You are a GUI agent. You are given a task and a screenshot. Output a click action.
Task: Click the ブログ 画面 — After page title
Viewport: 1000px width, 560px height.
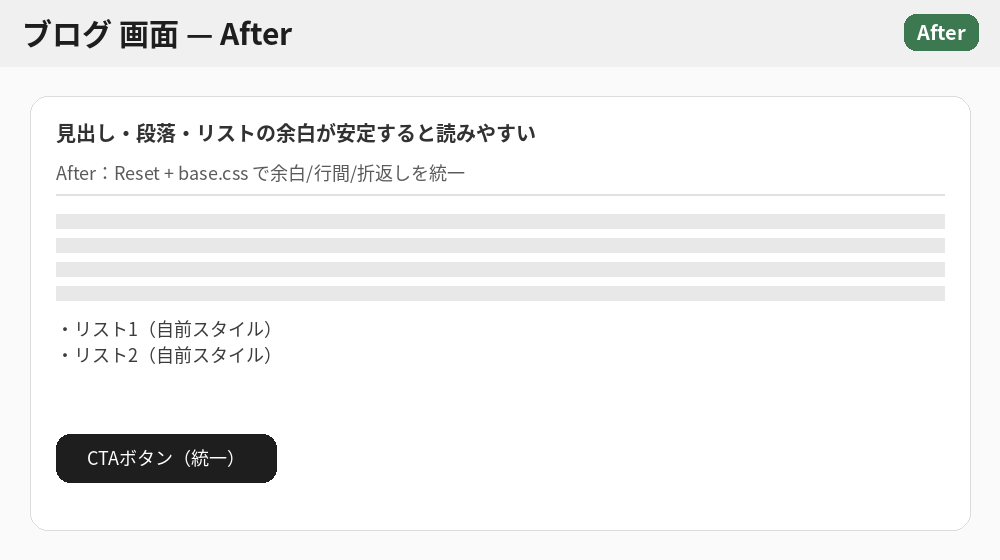click(x=157, y=34)
